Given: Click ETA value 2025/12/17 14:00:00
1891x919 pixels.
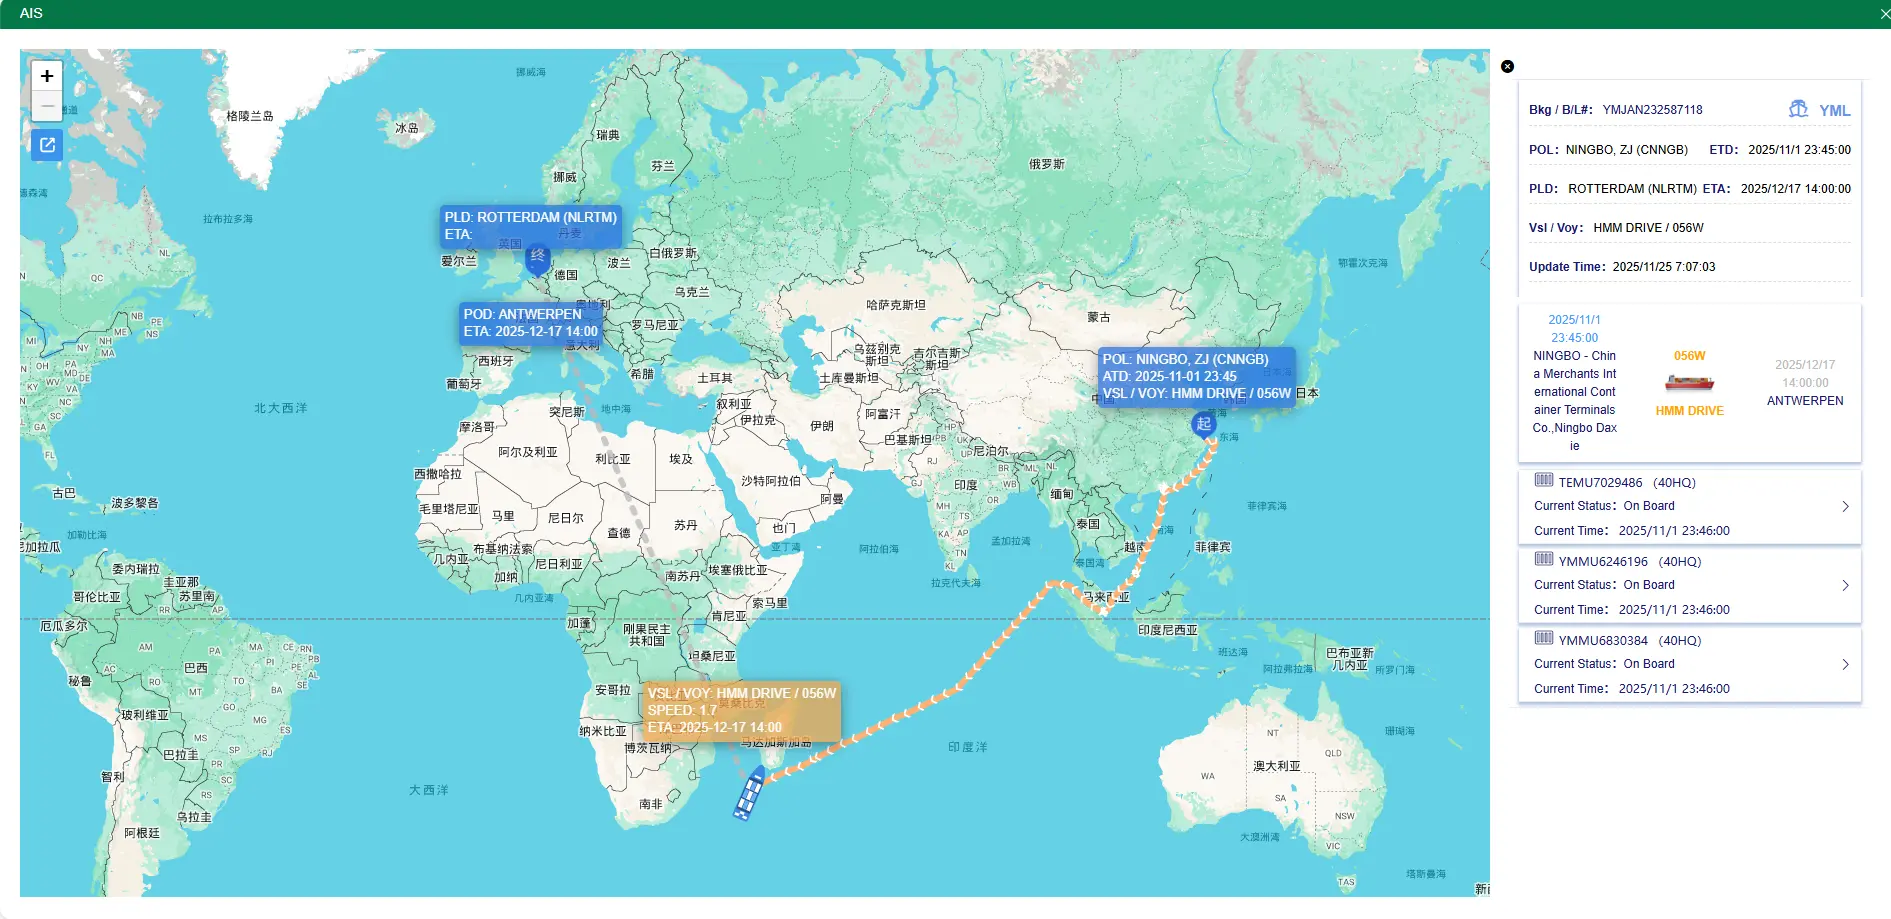Looking at the screenshot, I should [1796, 189].
